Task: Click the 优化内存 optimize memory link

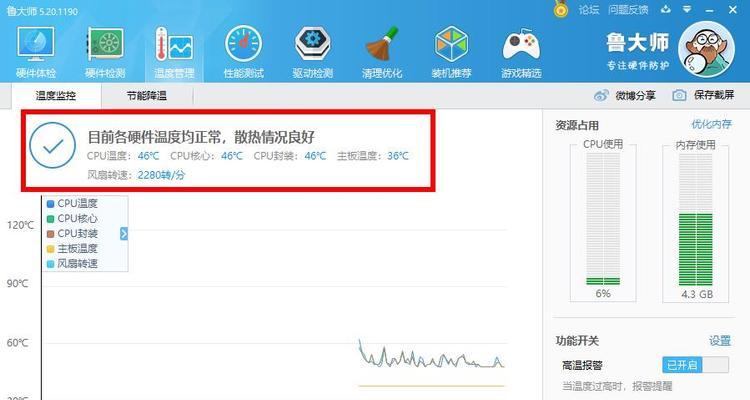Action: pyautogui.click(x=711, y=124)
